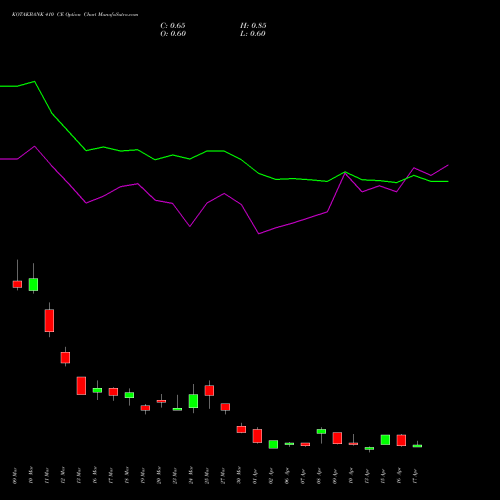The width and height of the screenshot is (500, 500).
Task: Click the open value O: 0.60
Action: click(x=173, y=34)
